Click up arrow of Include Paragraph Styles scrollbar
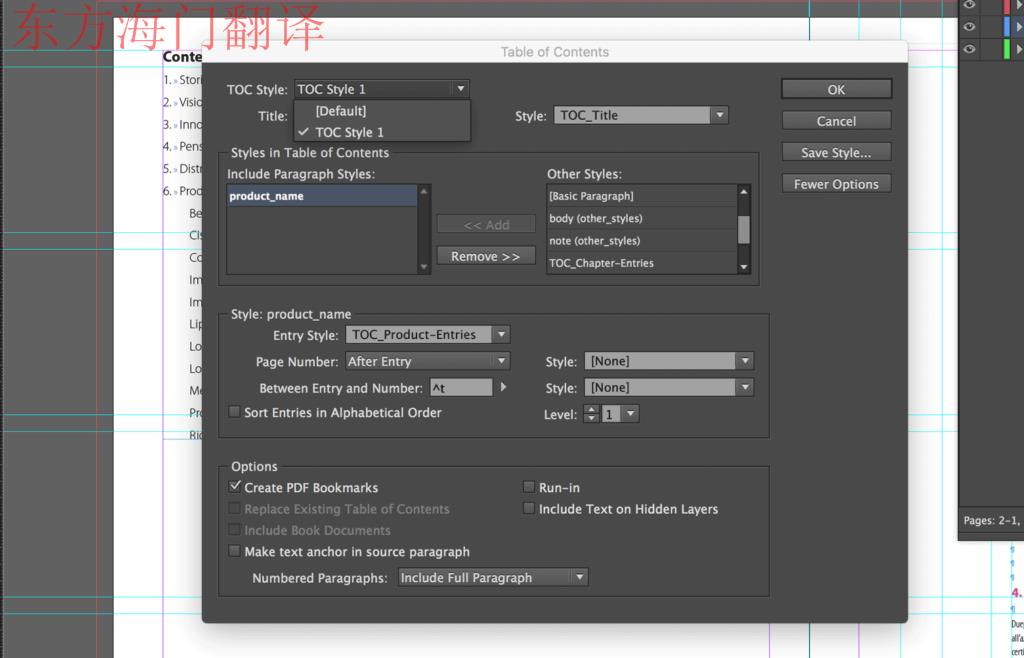Screen dimensions: 1024x658 (x=424, y=191)
